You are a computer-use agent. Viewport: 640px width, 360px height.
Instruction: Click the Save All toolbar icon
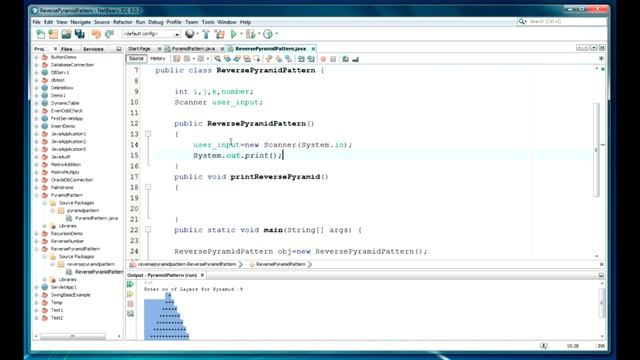point(80,34)
